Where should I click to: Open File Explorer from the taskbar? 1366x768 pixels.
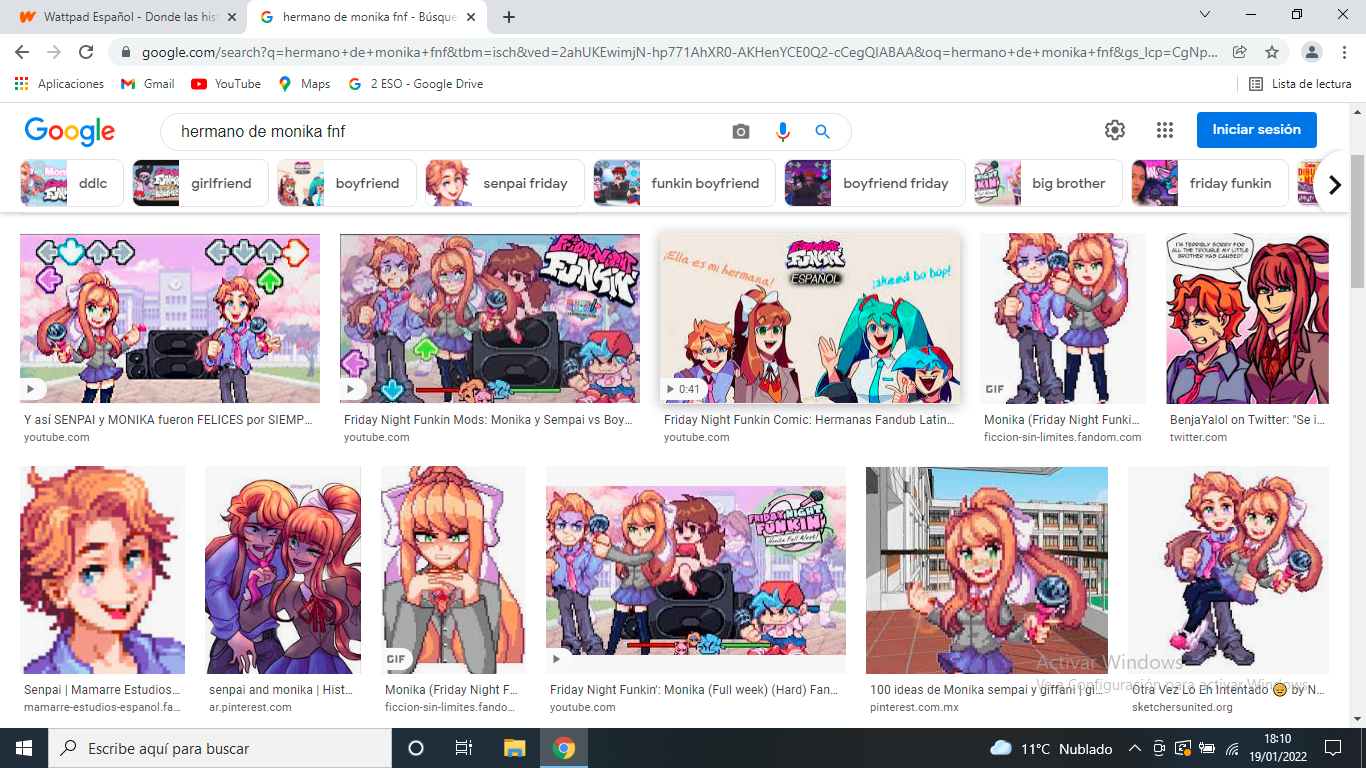point(514,748)
